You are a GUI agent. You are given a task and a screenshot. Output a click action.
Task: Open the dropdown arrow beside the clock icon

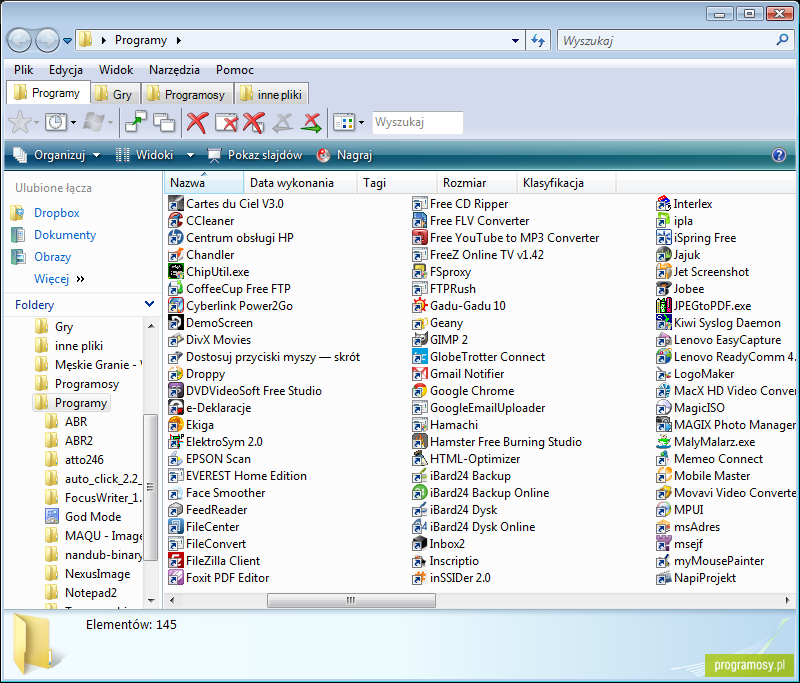(73, 122)
